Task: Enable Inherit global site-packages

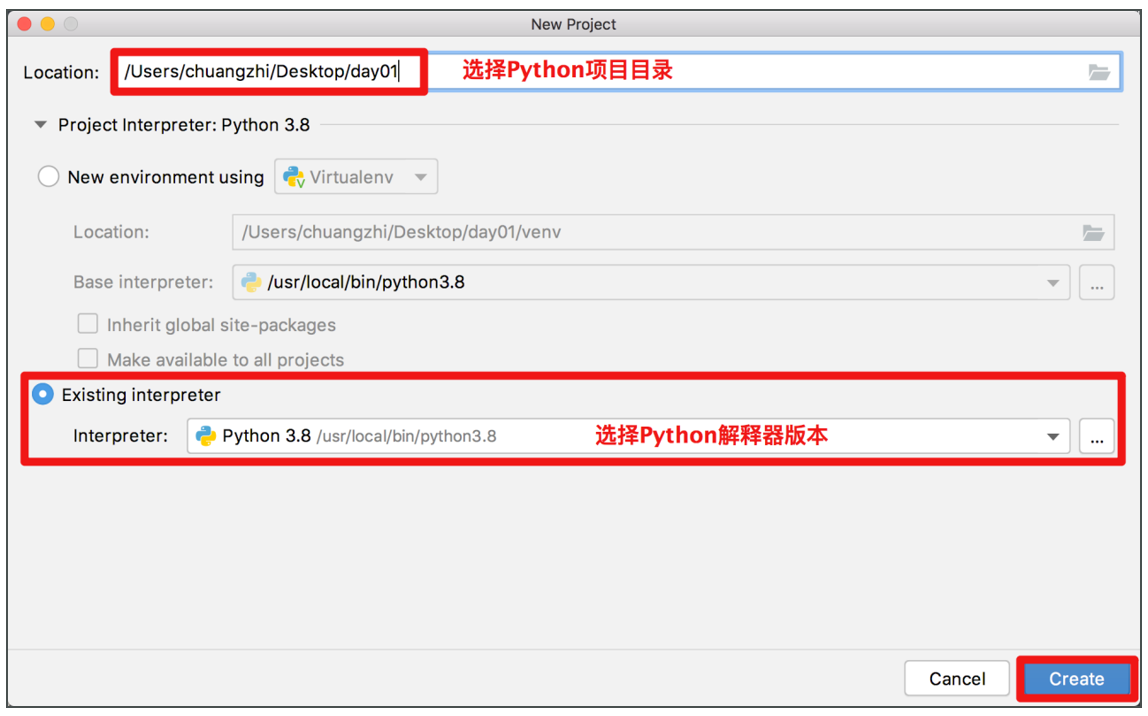Action: 88,324
